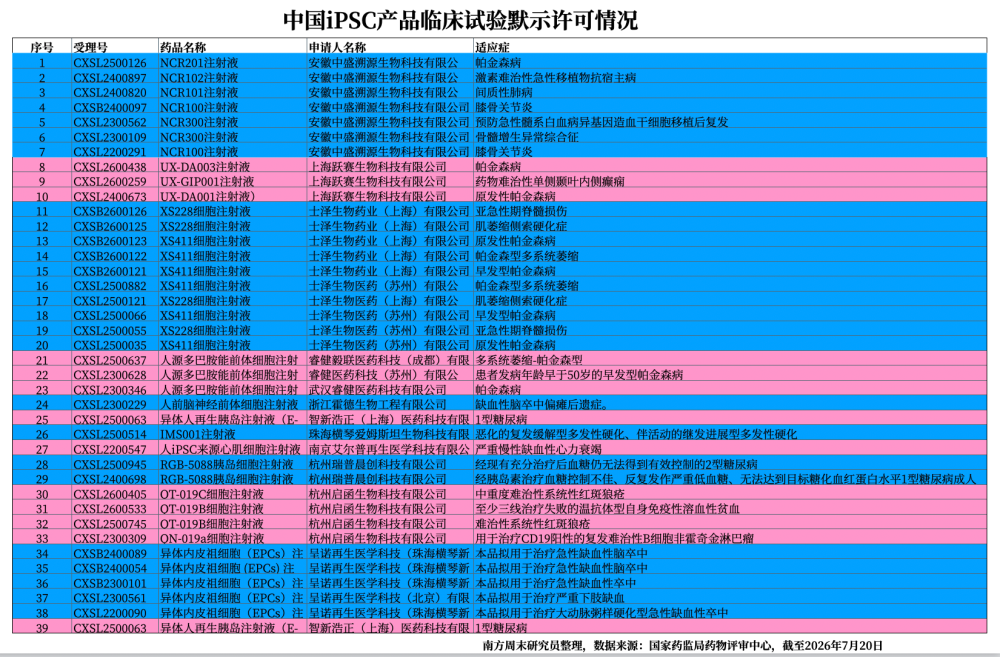Select the 受理号 column header
The image size is (1000, 657).
91,47
